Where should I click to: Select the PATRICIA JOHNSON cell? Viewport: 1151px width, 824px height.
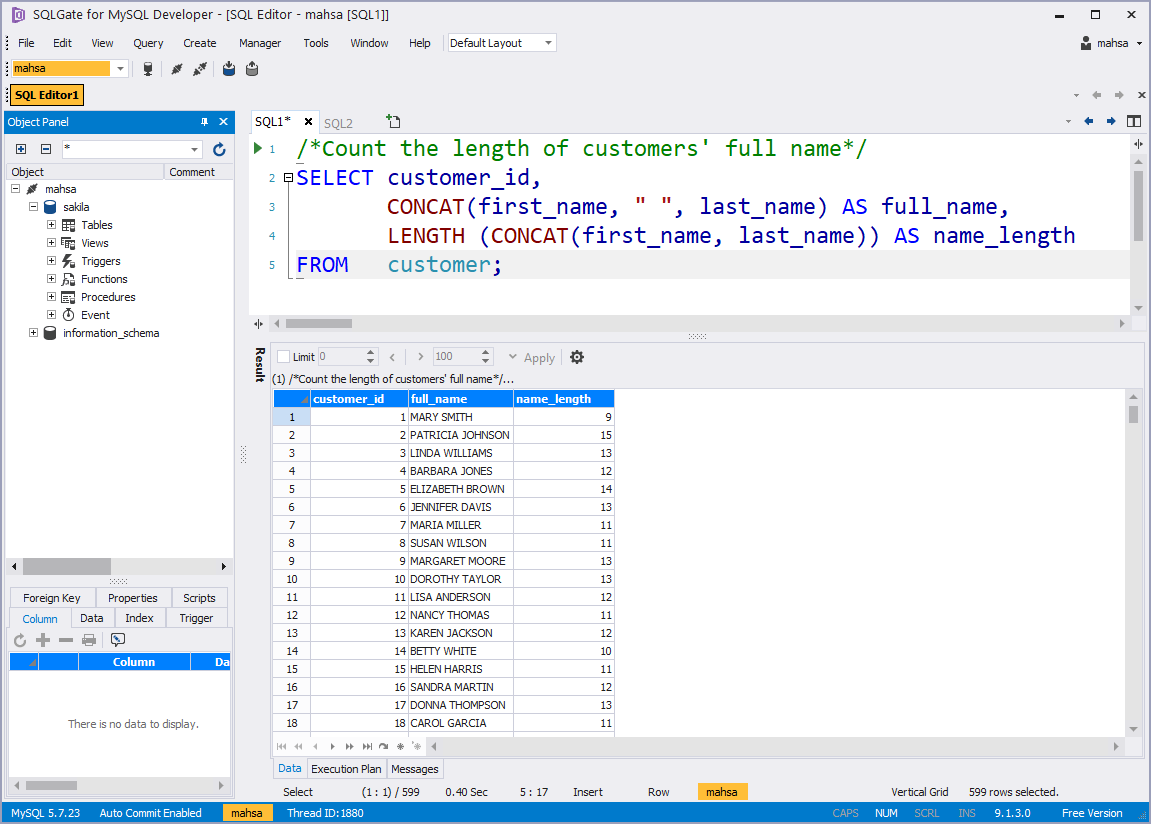pyautogui.click(x=461, y=435)
